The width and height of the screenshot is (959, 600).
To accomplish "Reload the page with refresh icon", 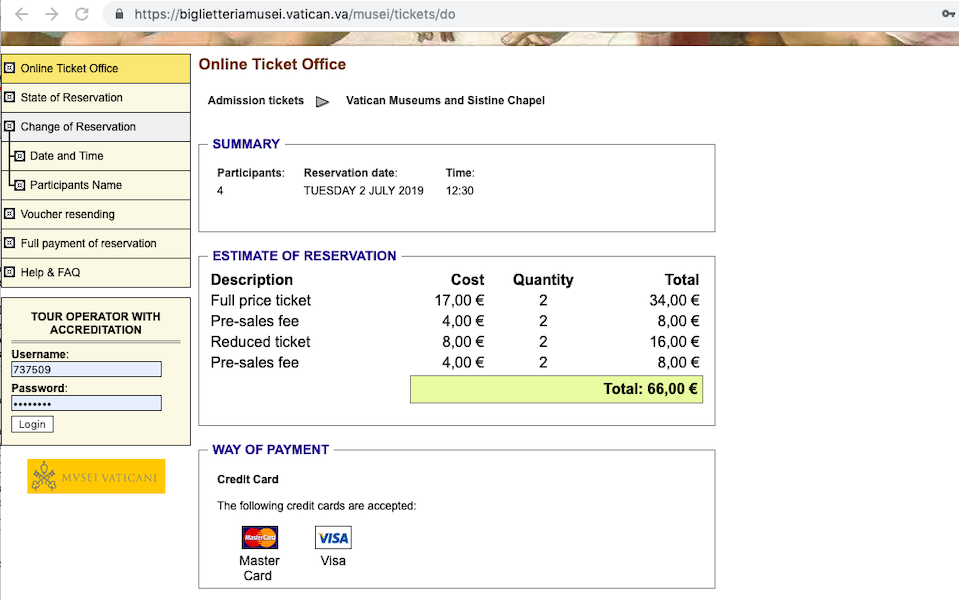I will [81, 14].
